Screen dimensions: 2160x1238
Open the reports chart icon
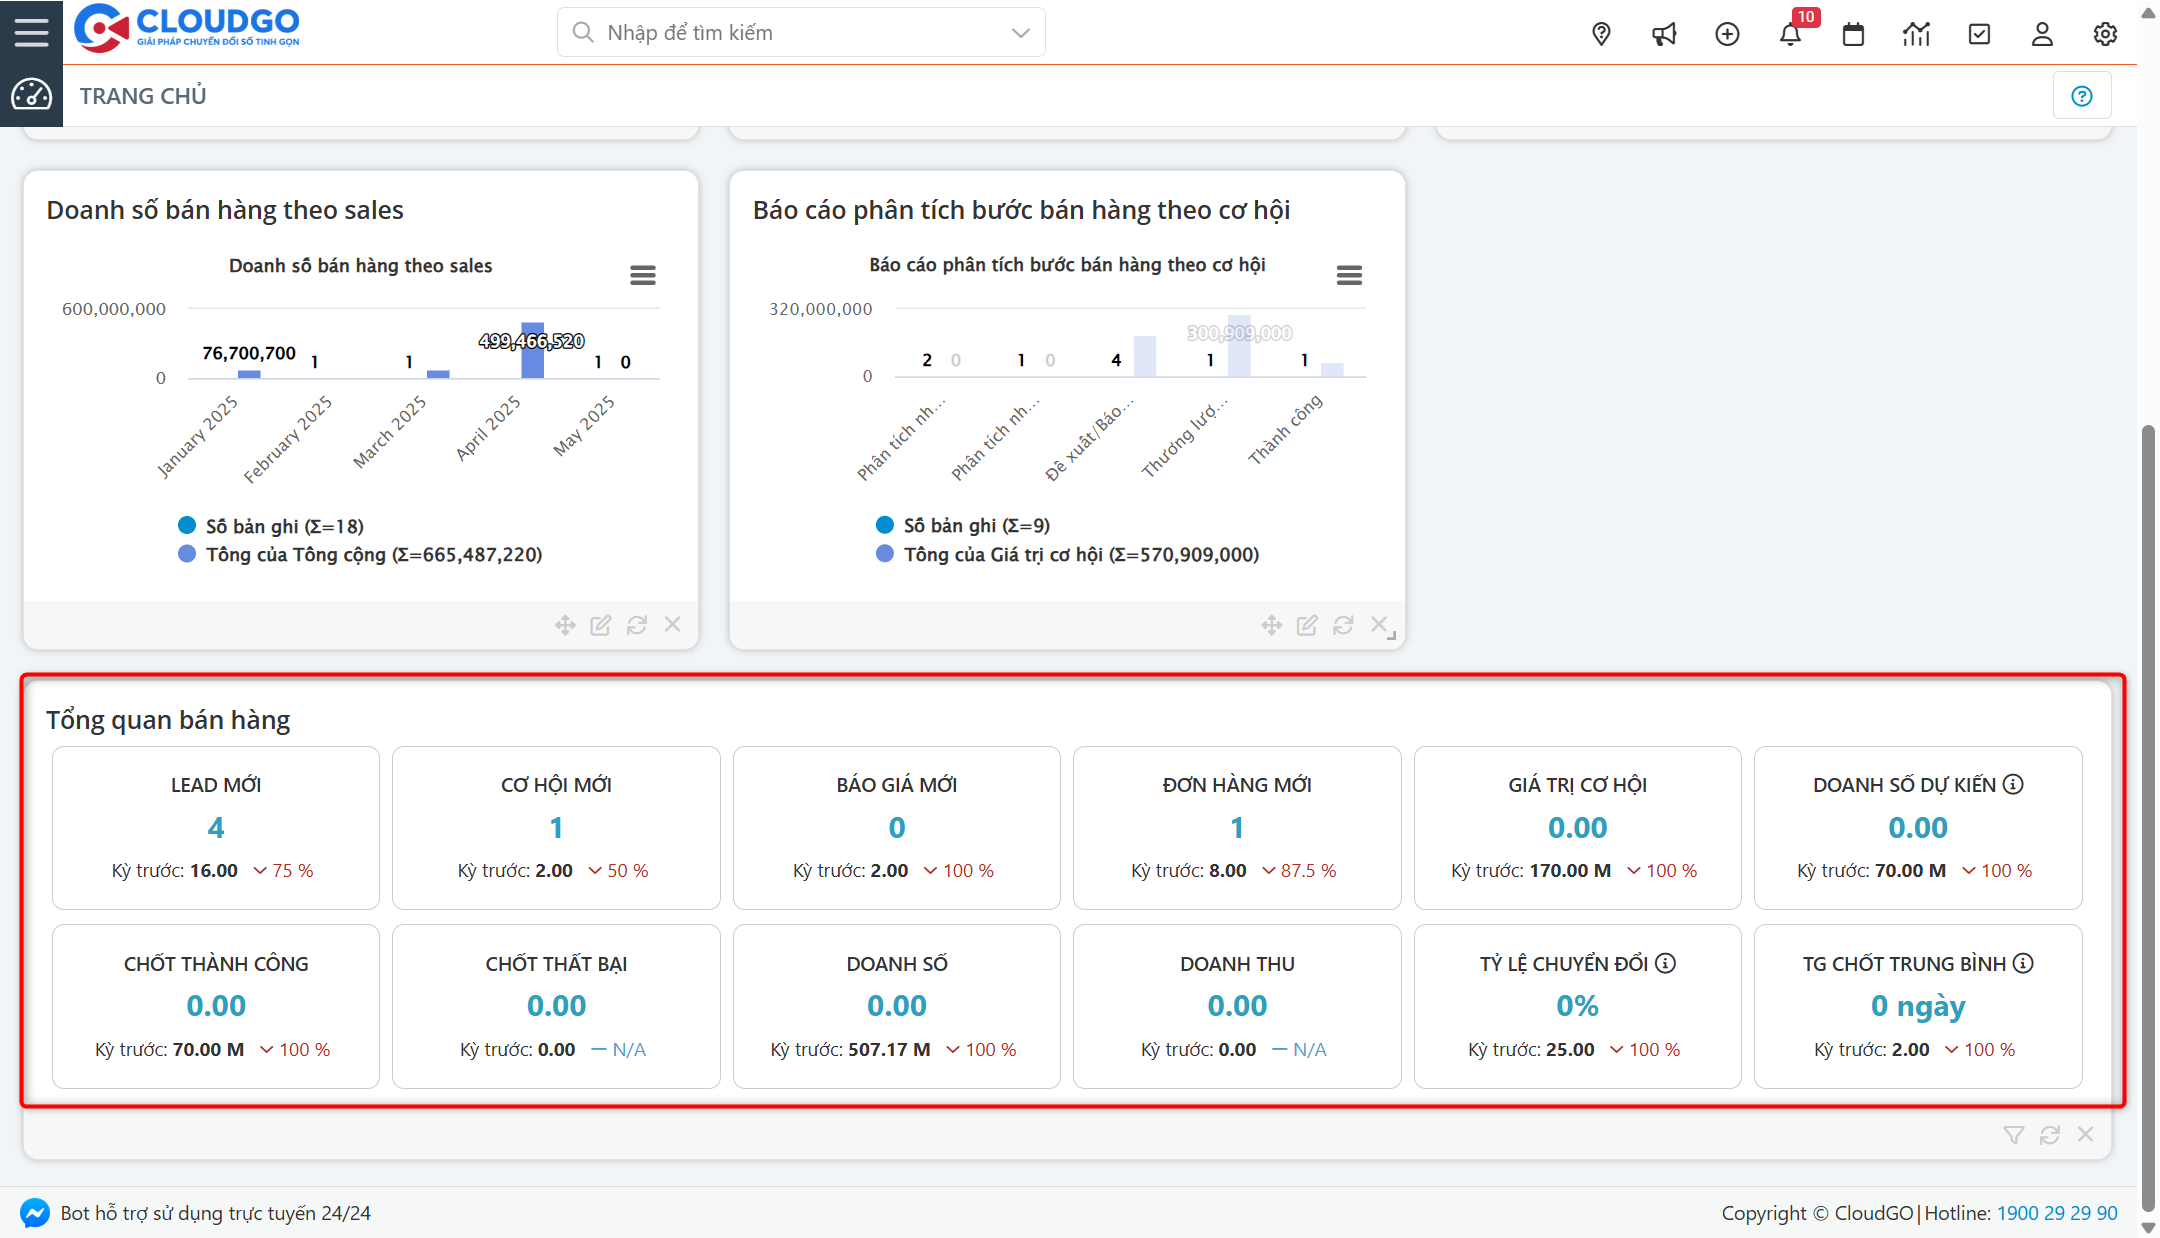pos(1916,34)
